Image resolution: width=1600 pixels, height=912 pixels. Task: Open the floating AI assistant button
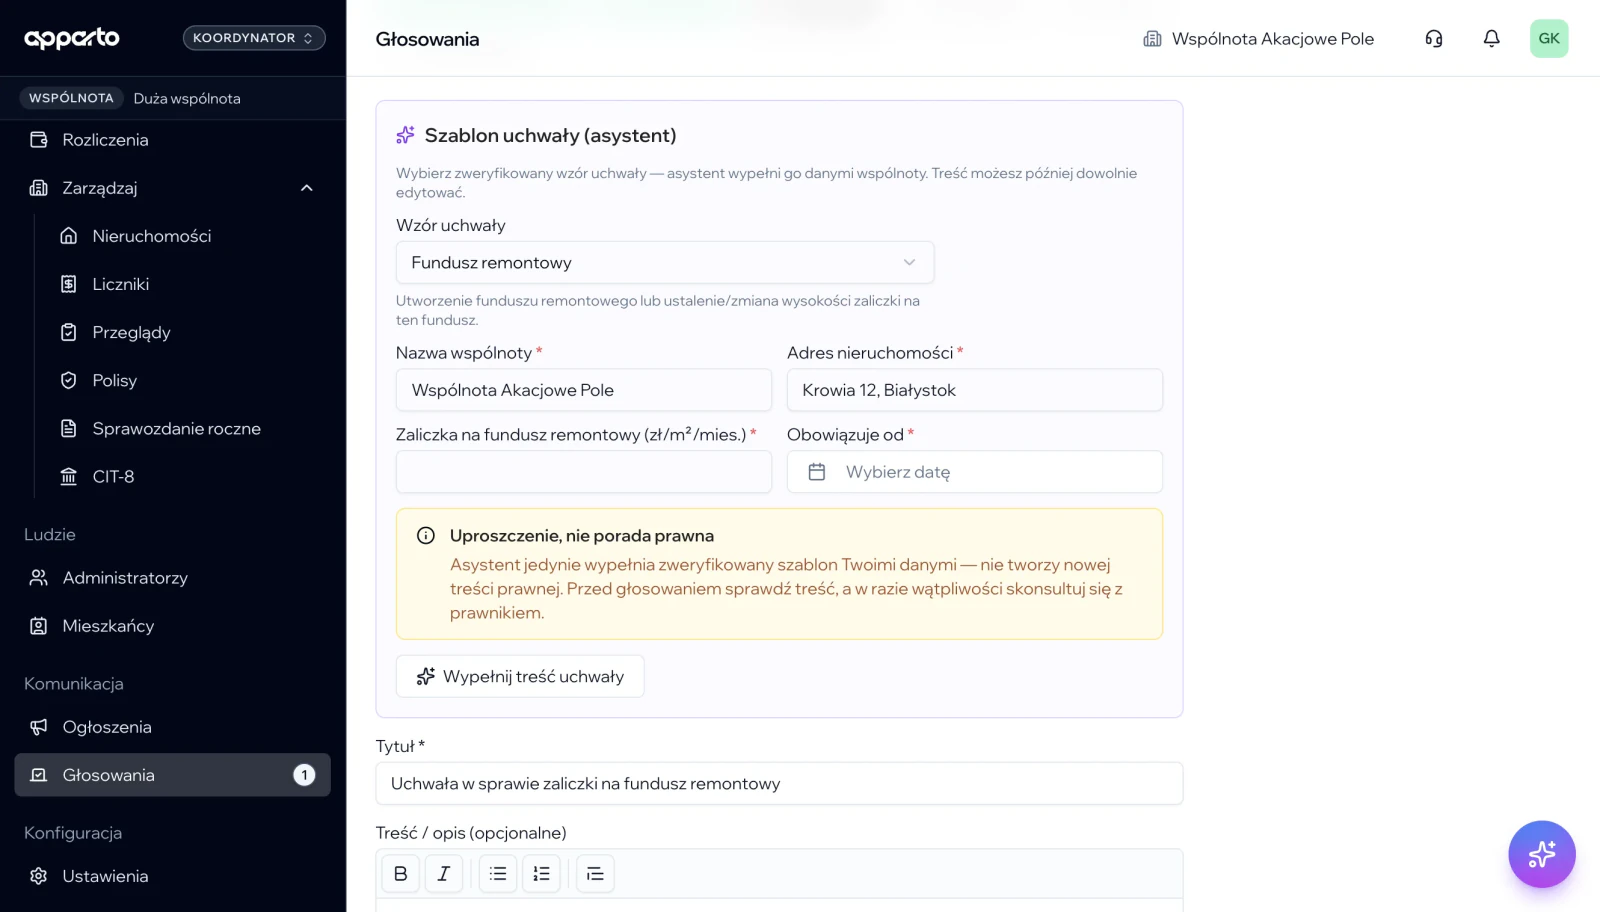pos(1541,854)
